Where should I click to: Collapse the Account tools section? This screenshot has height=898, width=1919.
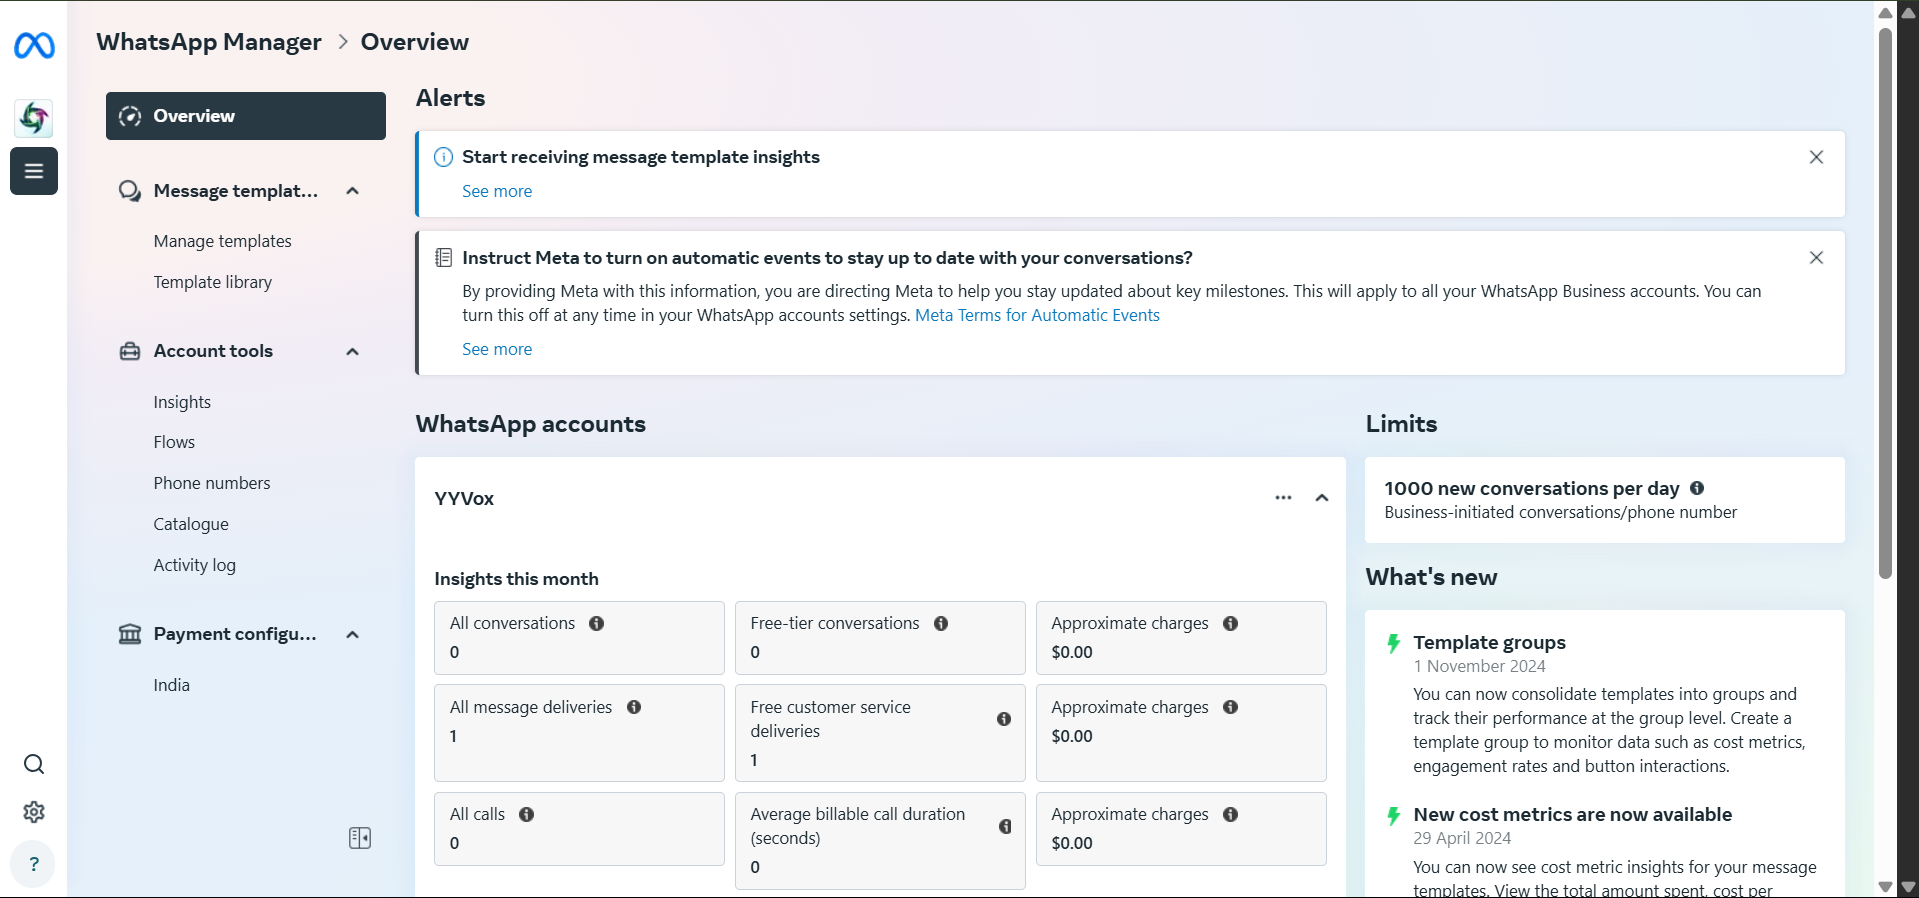click(352, 351)
